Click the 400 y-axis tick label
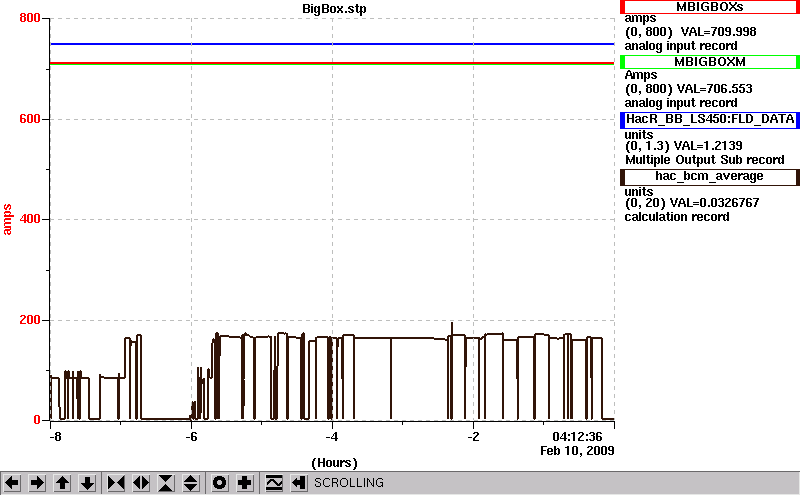 [x=30, y=219]
